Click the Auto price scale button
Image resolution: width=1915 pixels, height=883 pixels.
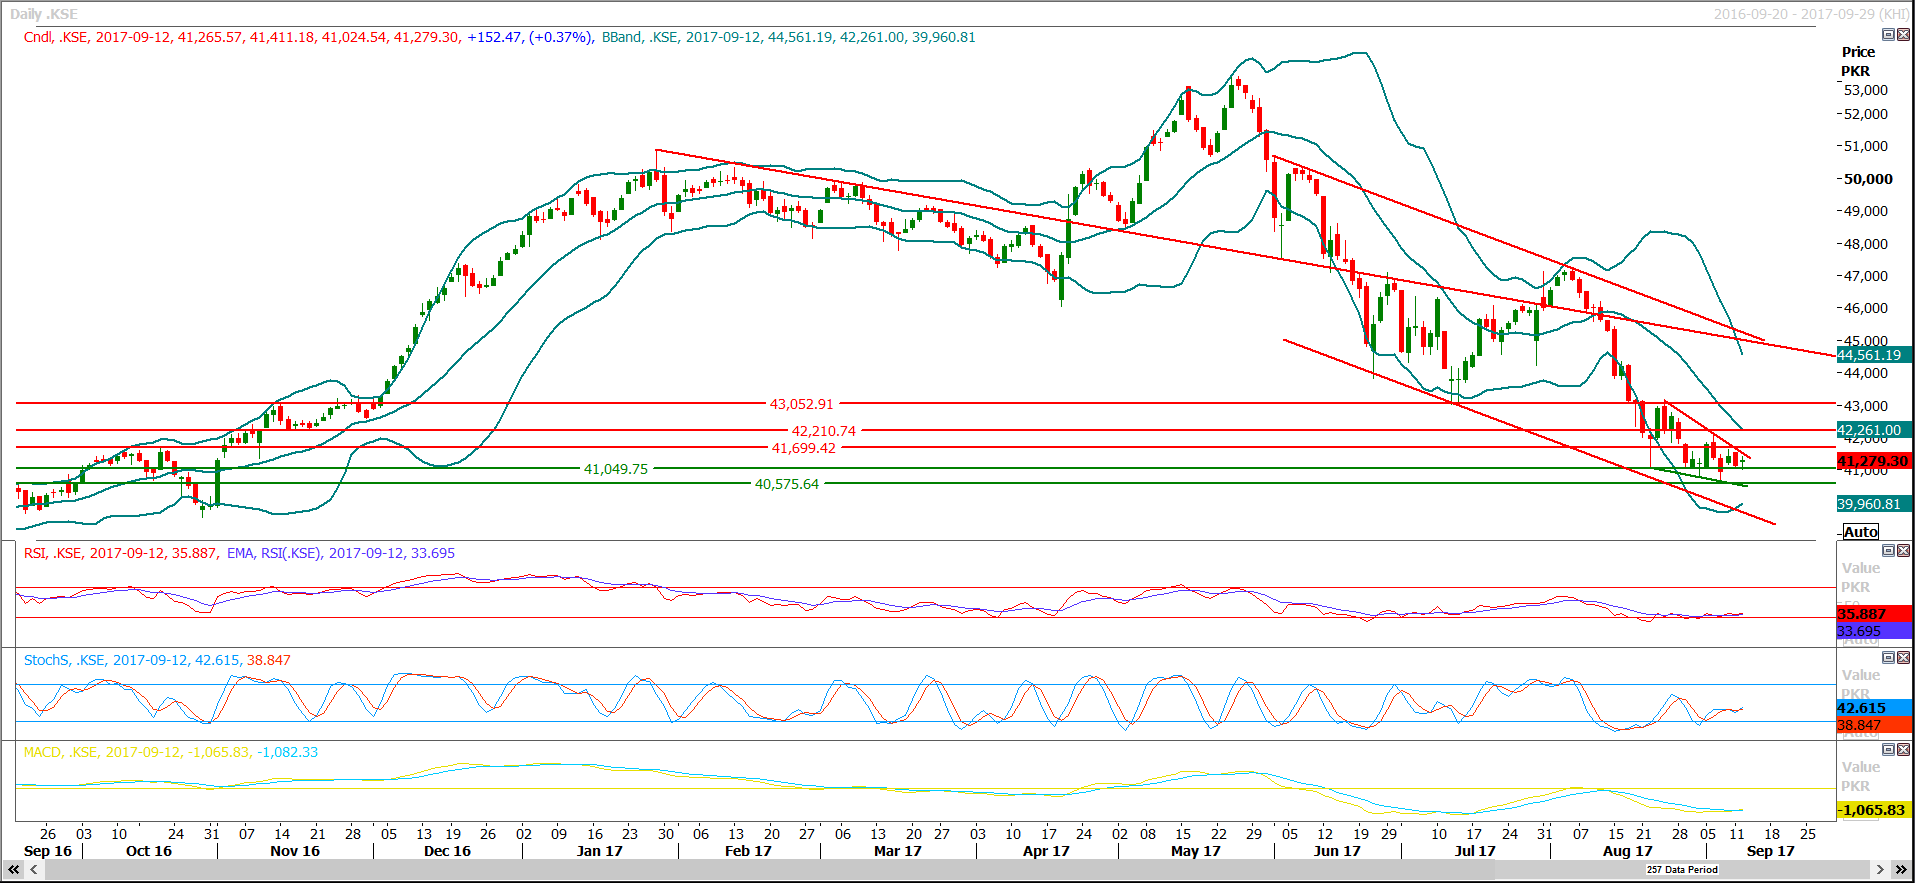coord(1860,532)
